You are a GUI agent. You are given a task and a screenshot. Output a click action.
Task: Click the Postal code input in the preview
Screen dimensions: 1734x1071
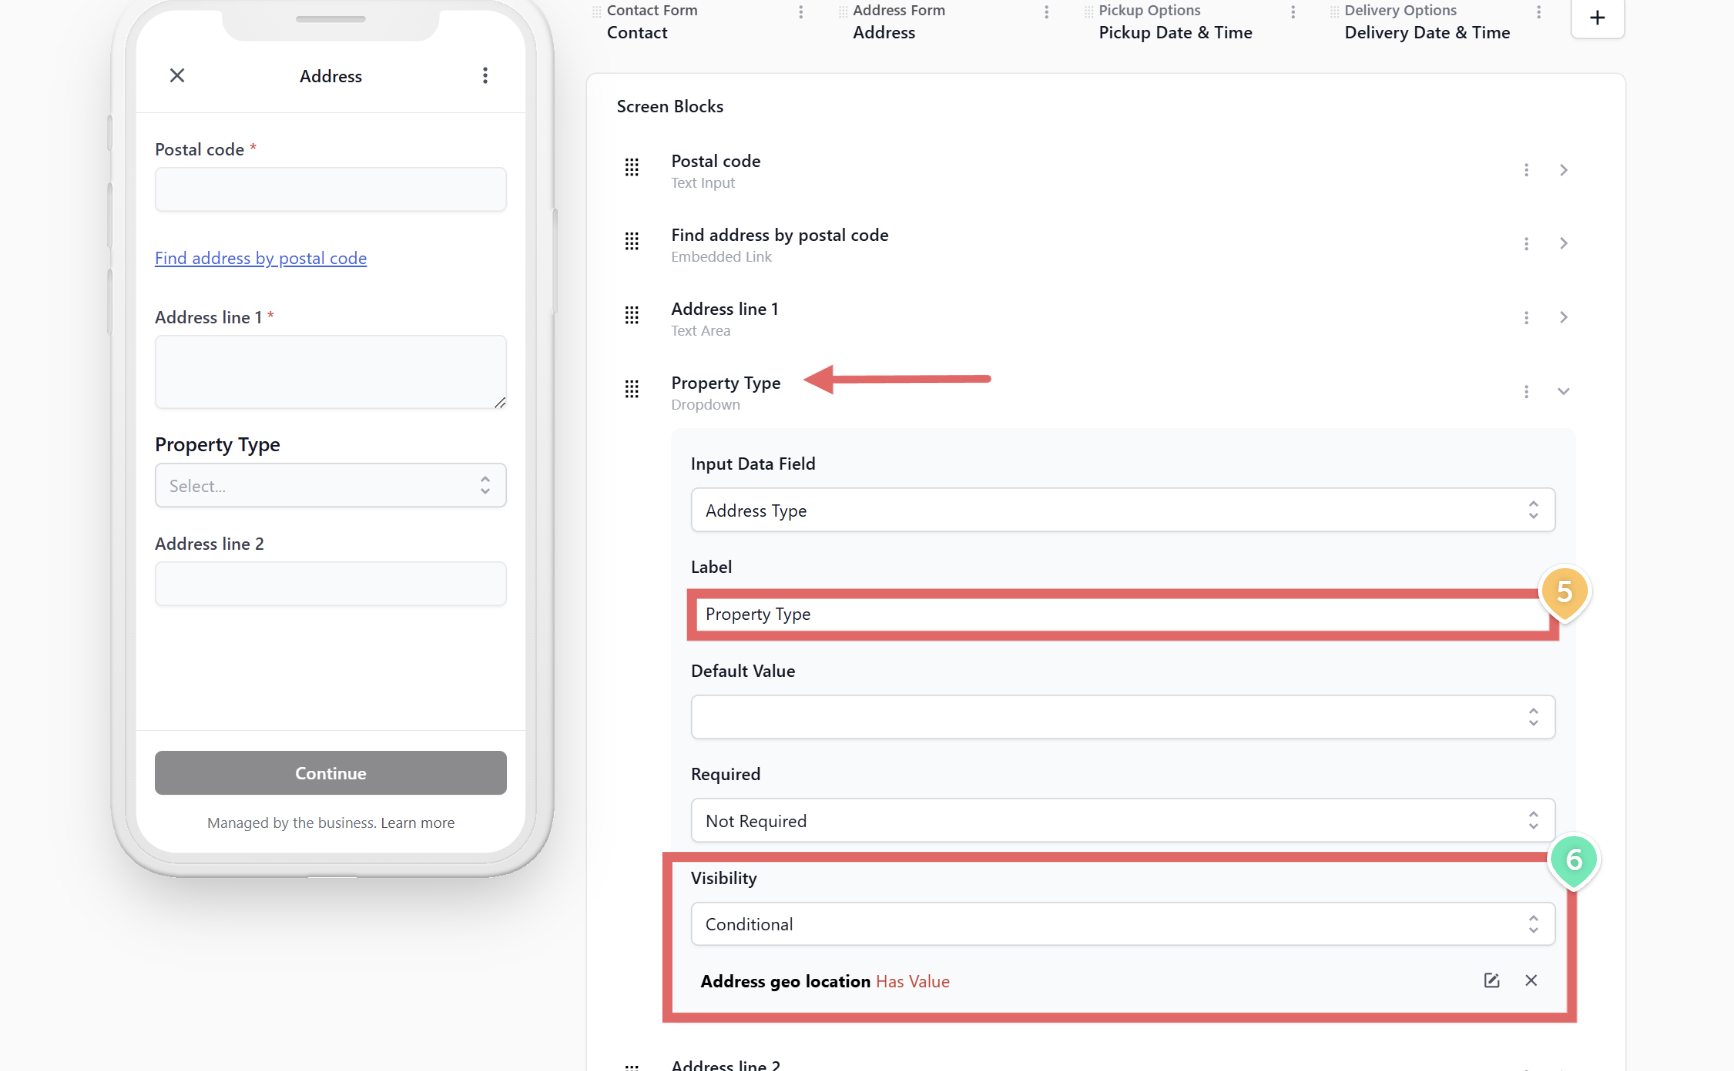(331, 190)
